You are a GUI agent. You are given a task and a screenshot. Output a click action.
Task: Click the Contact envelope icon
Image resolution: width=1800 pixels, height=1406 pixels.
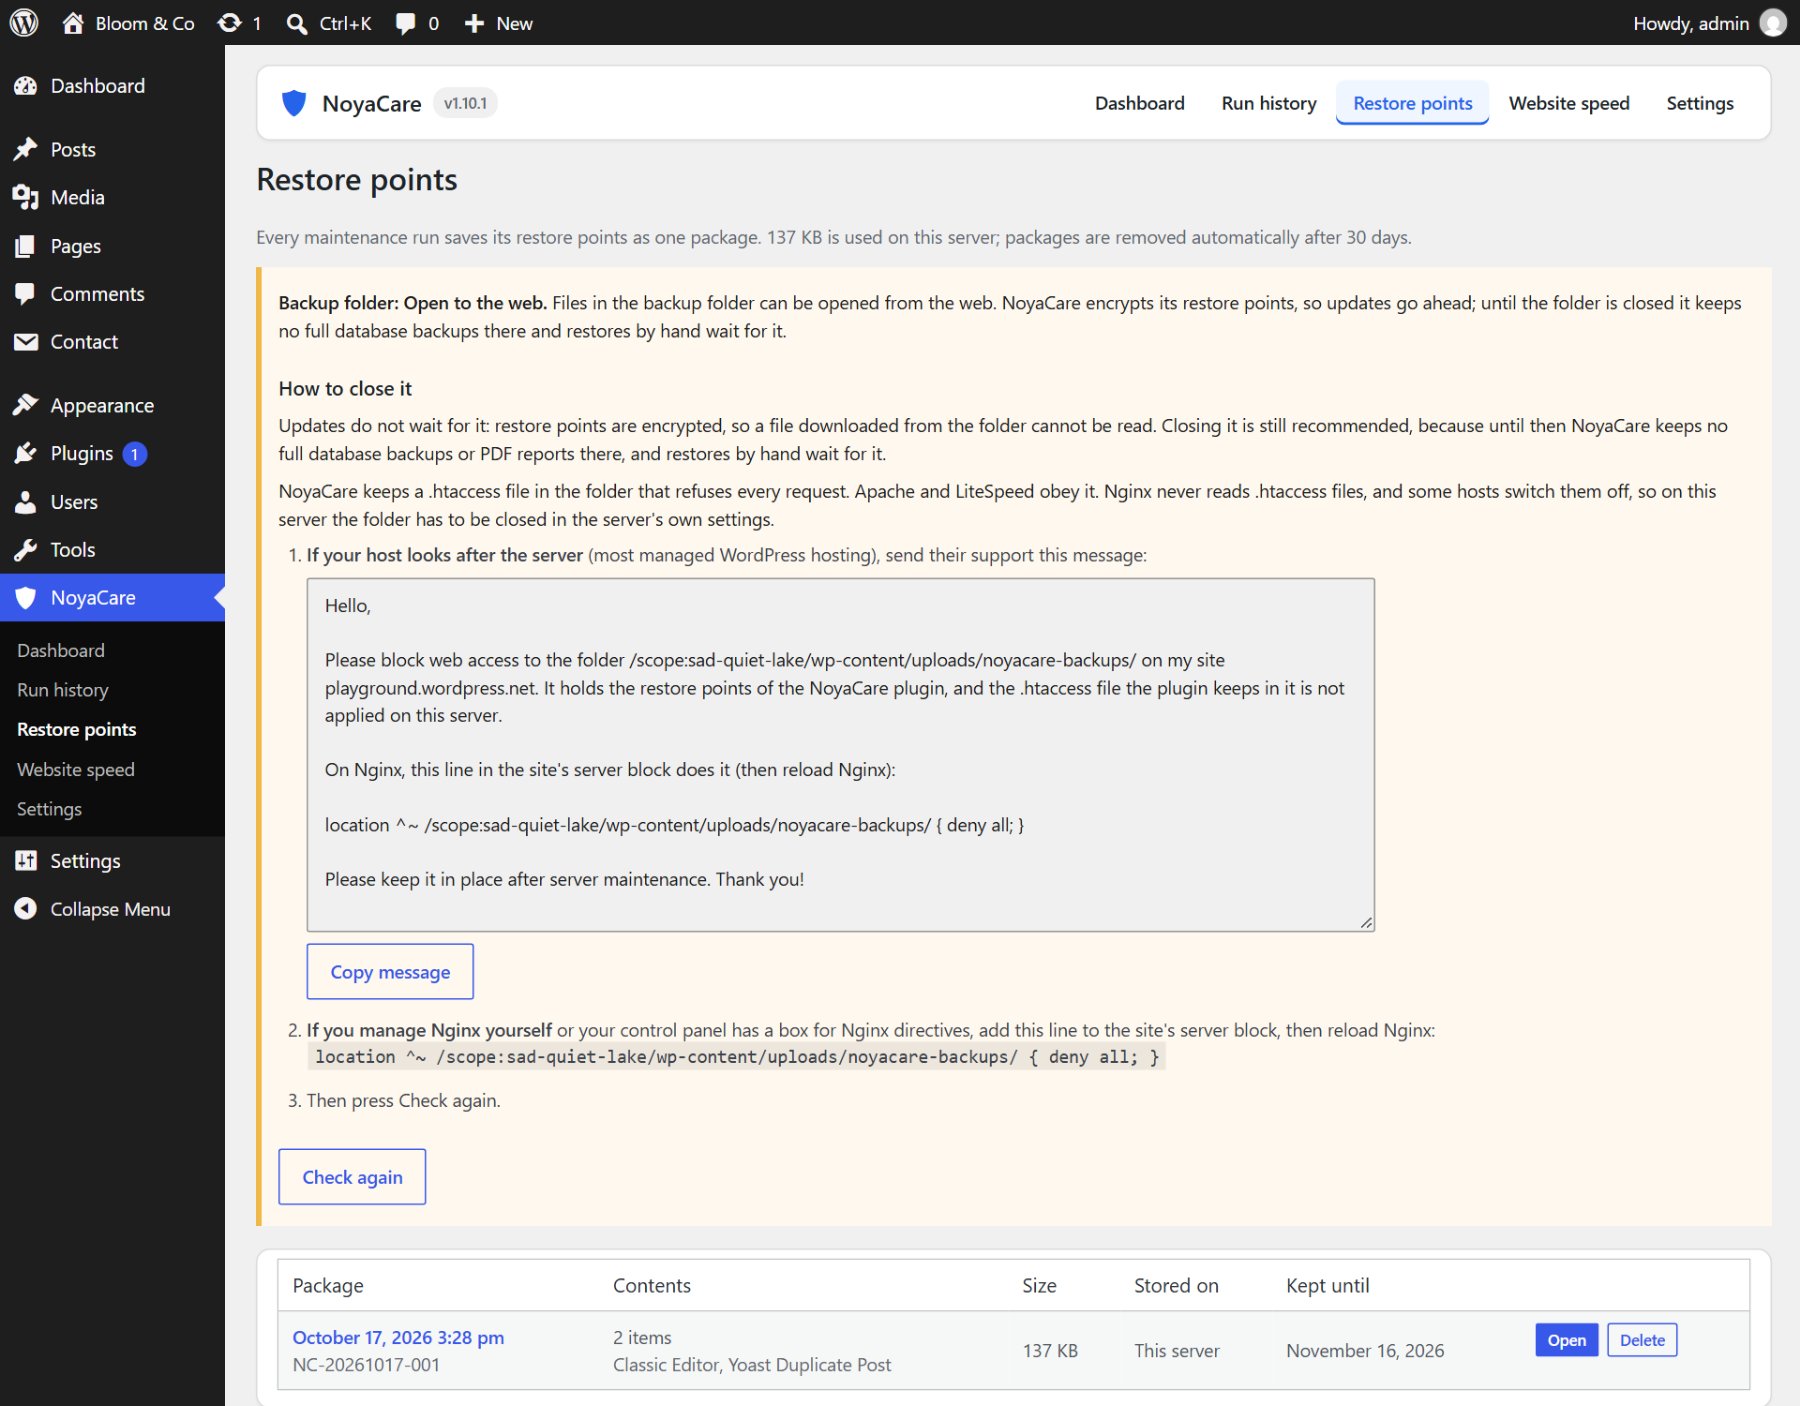coord(26,342)
